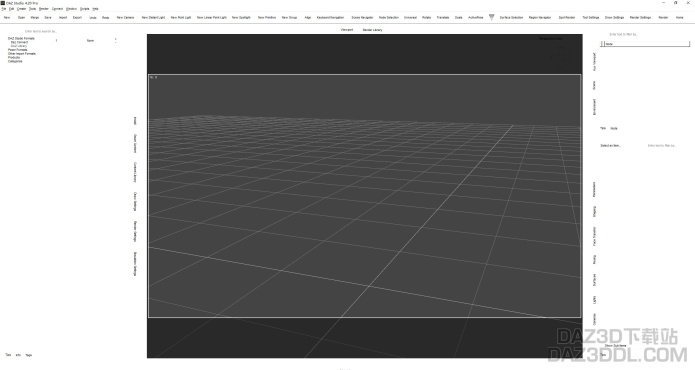Select the Spot Render tool
The image size is (695, 370).
click(x=566, y=18)
